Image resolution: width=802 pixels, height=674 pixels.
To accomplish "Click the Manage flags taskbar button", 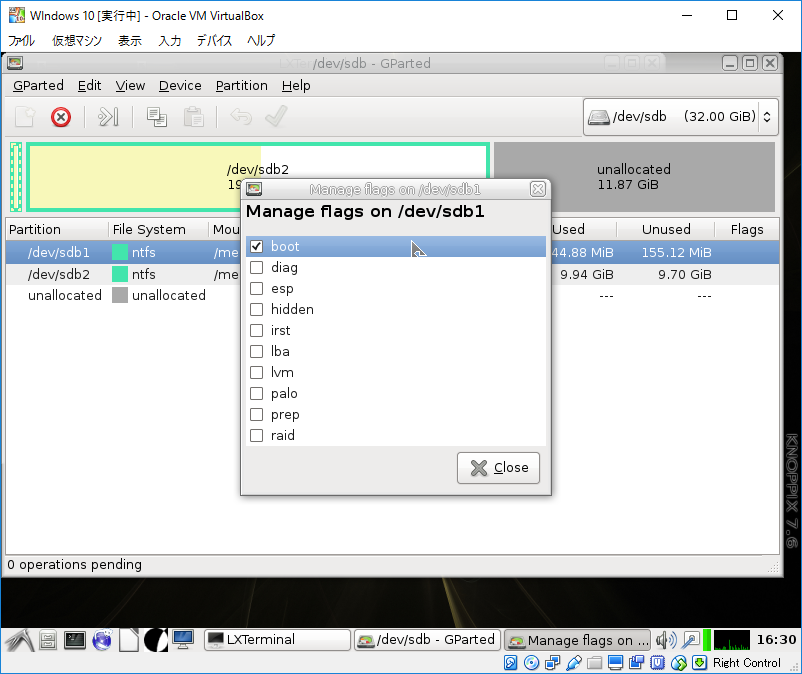I will point(577,640).
